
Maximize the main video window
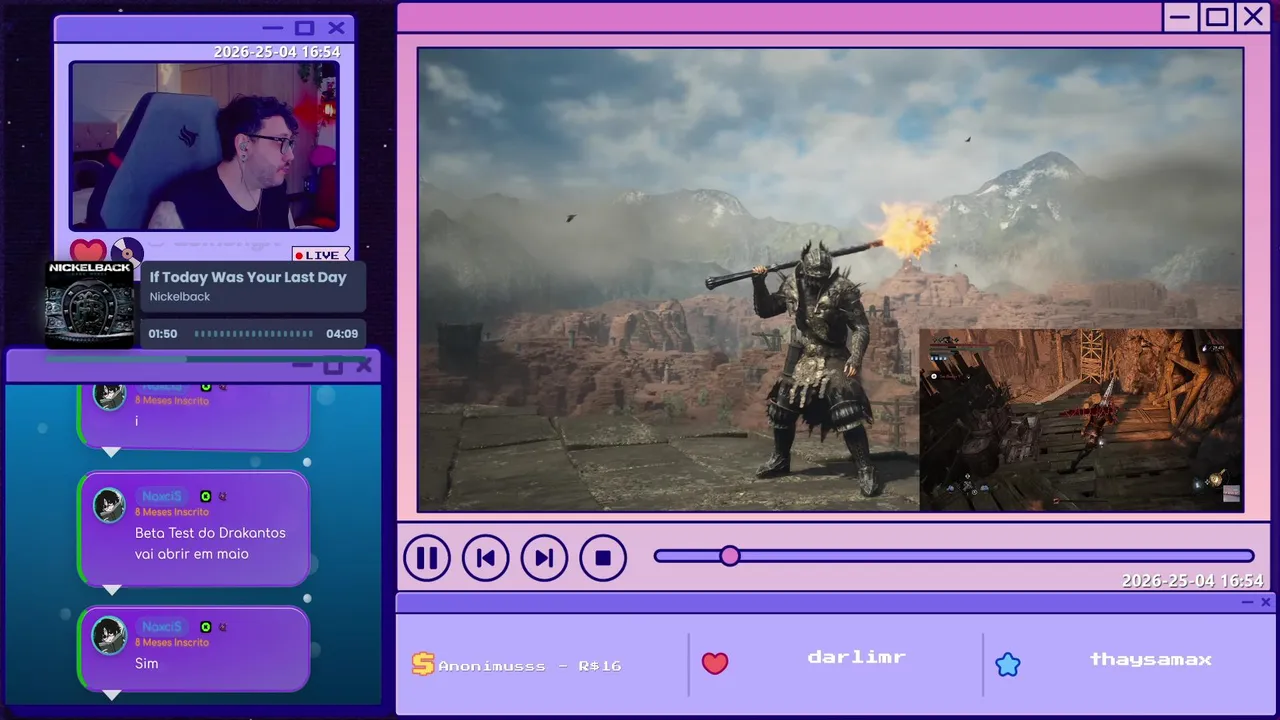1217,17
